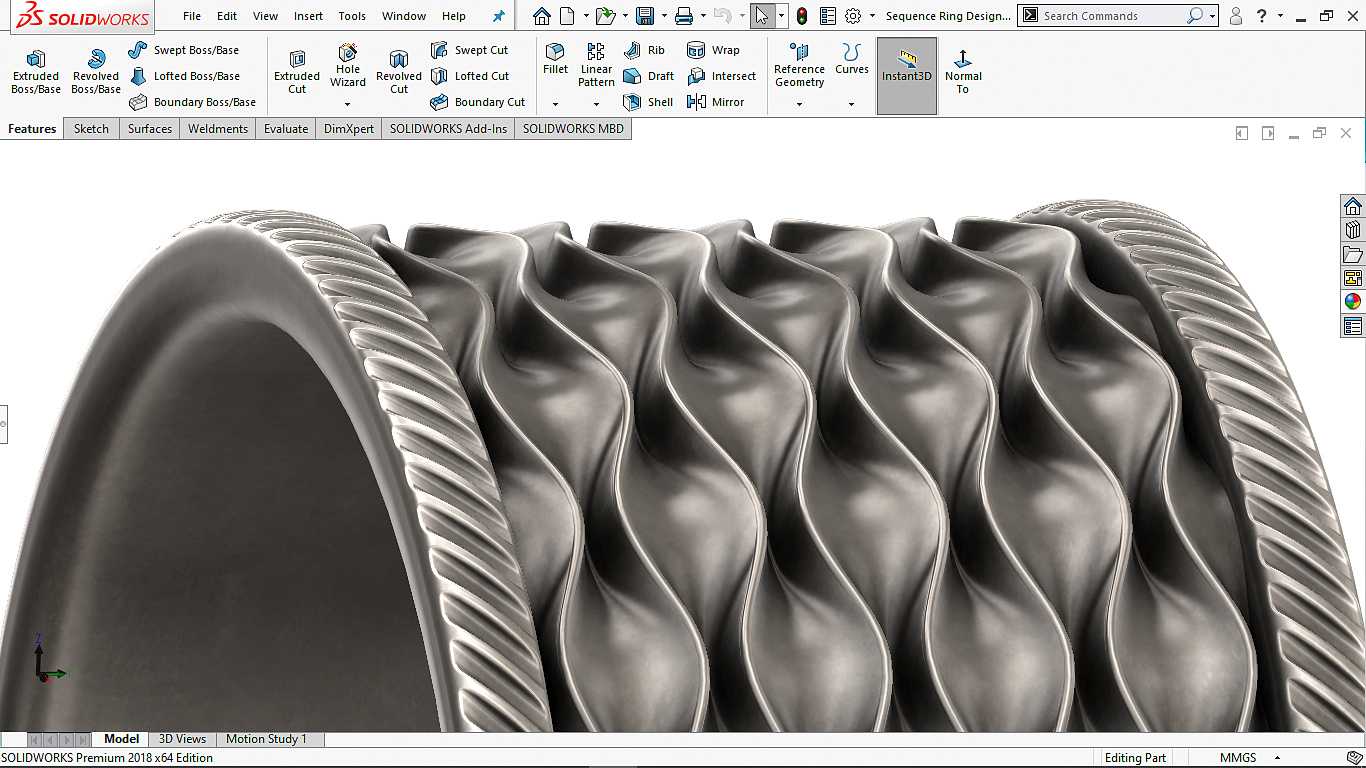
Task: Select the Extruded Cut tool
Action: point(297,72)
